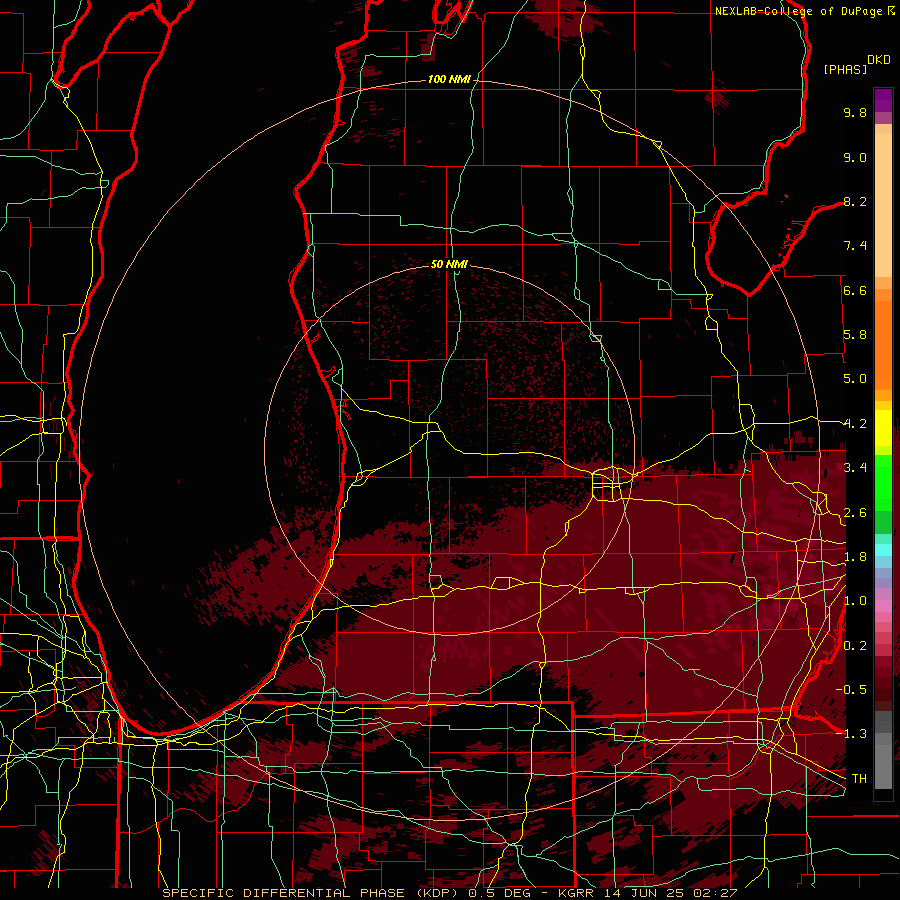The width and height of the screenshot is (900, 900).
Task: Click the yellow segment of the color bar
Action: coord(883,428)
